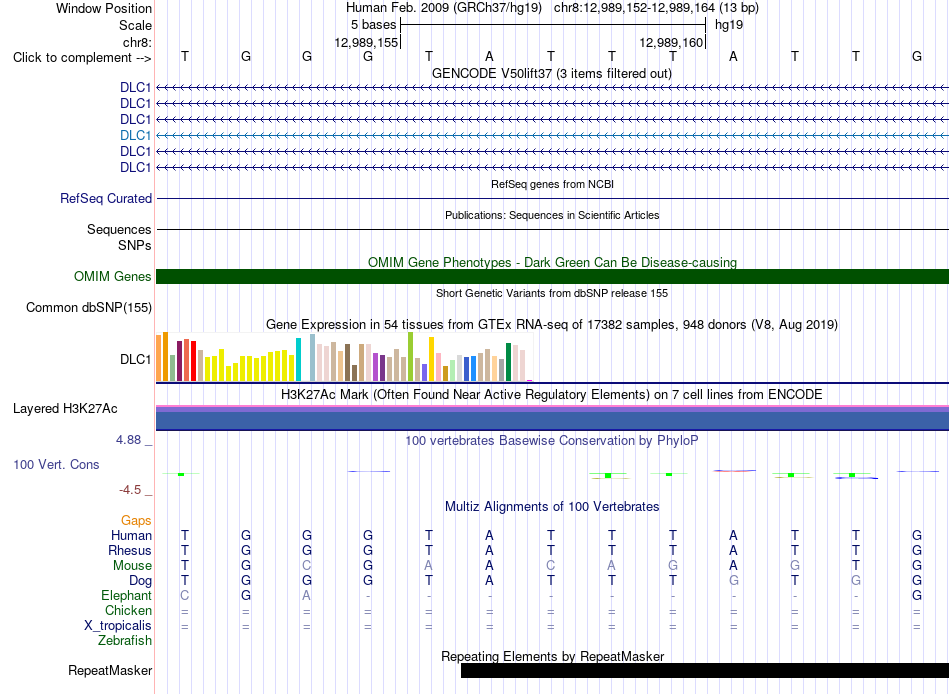Select the Zebrafish species label
950x694 pixels.
pyautogui.click(x=125, y=640)
